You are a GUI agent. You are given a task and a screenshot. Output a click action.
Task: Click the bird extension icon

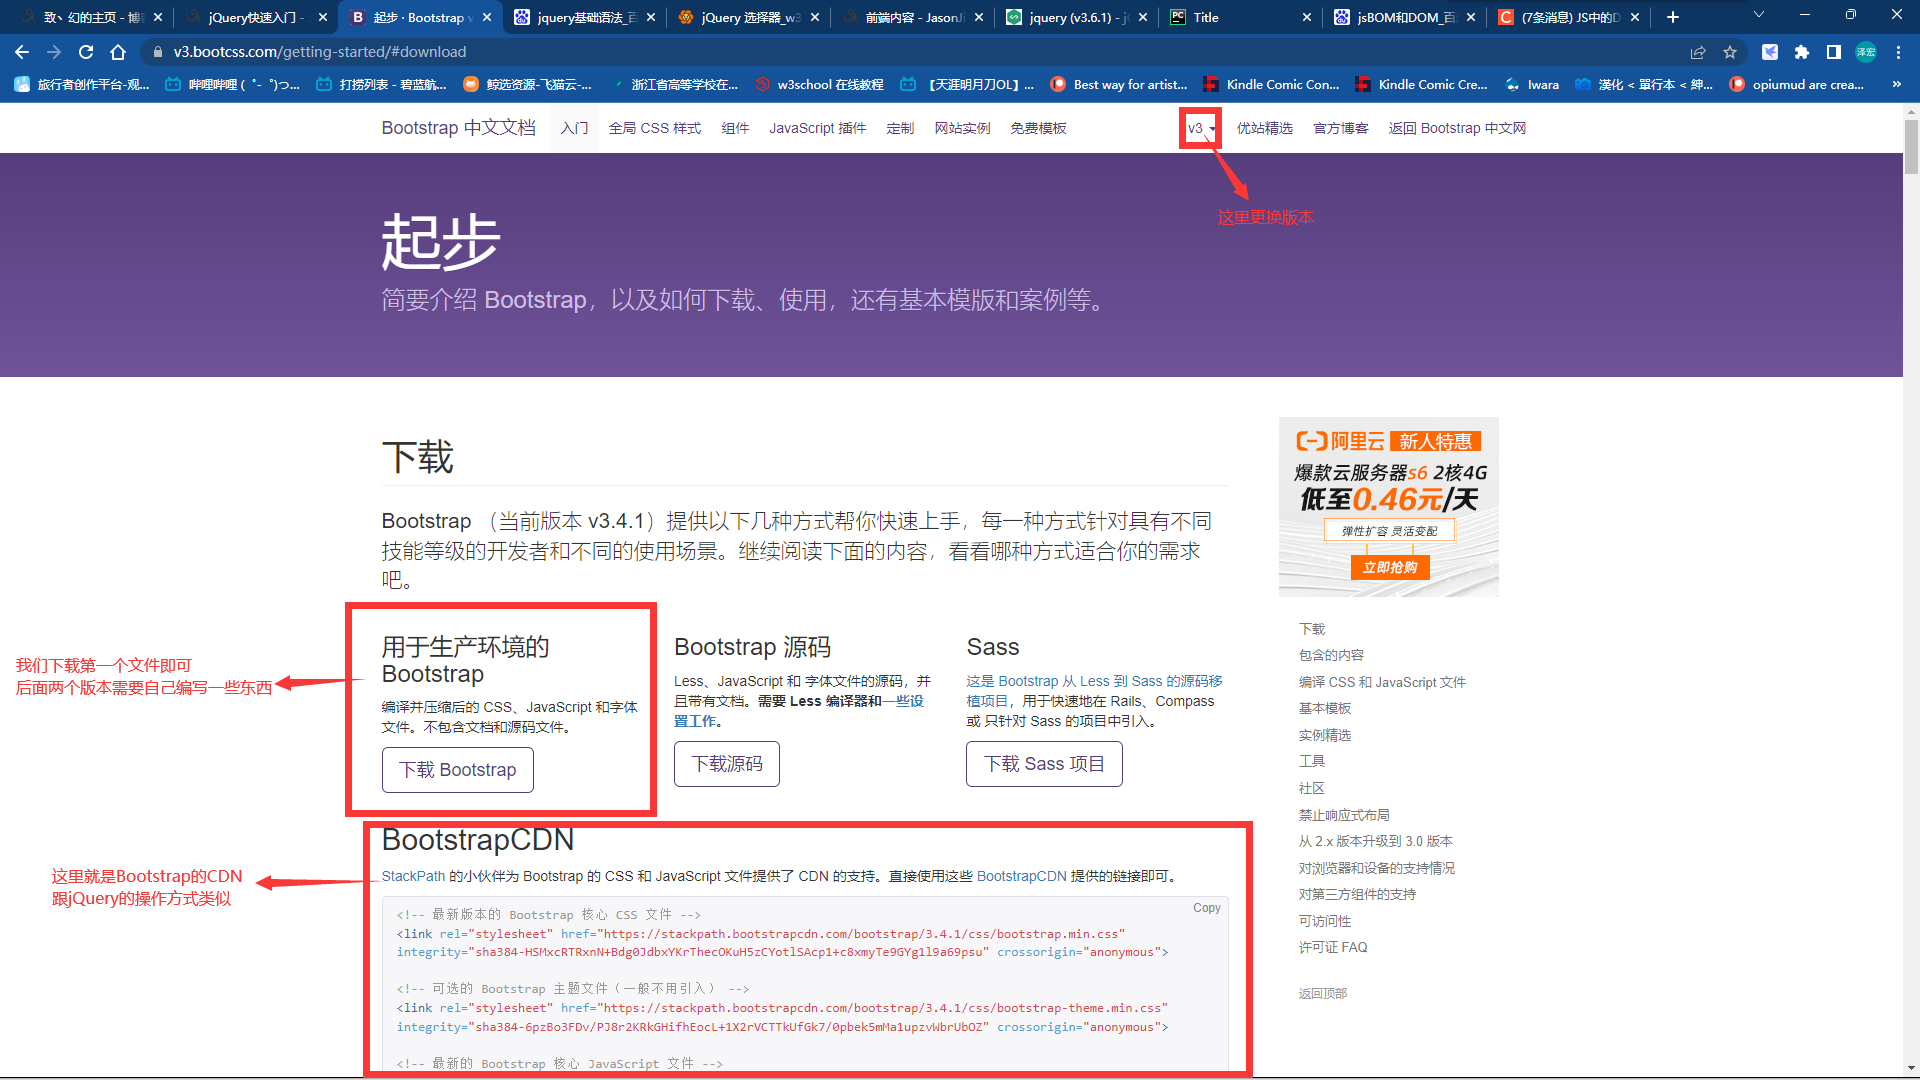[x=1770, y=52]
